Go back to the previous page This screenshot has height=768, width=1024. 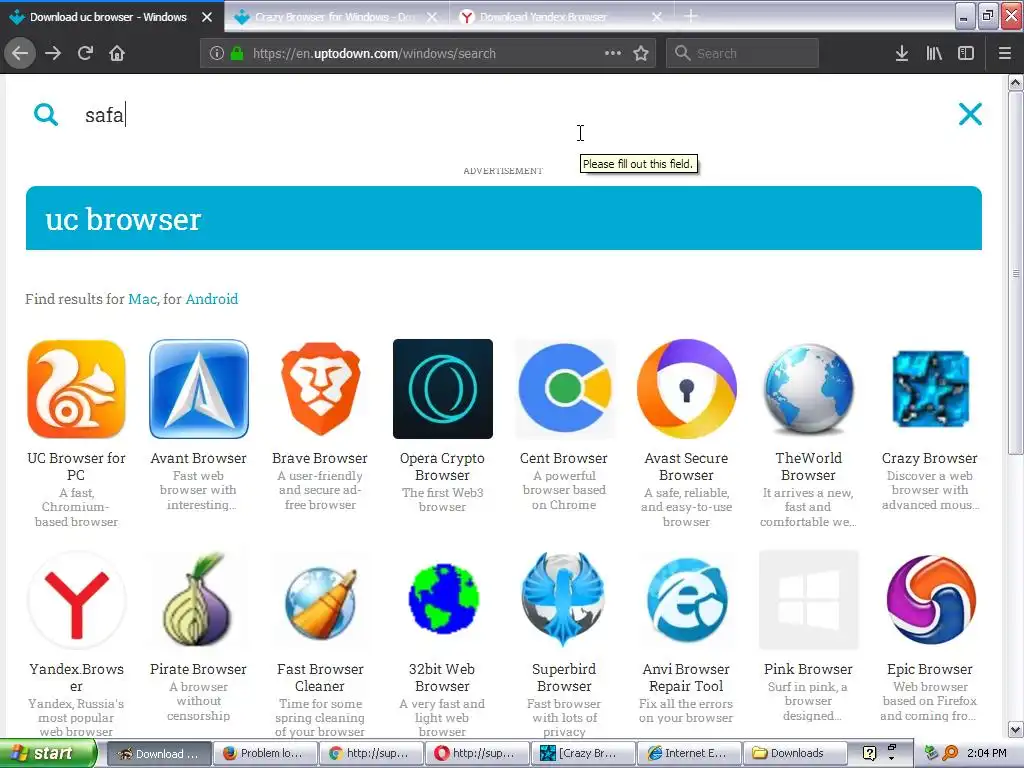click(x=20, y=53)
